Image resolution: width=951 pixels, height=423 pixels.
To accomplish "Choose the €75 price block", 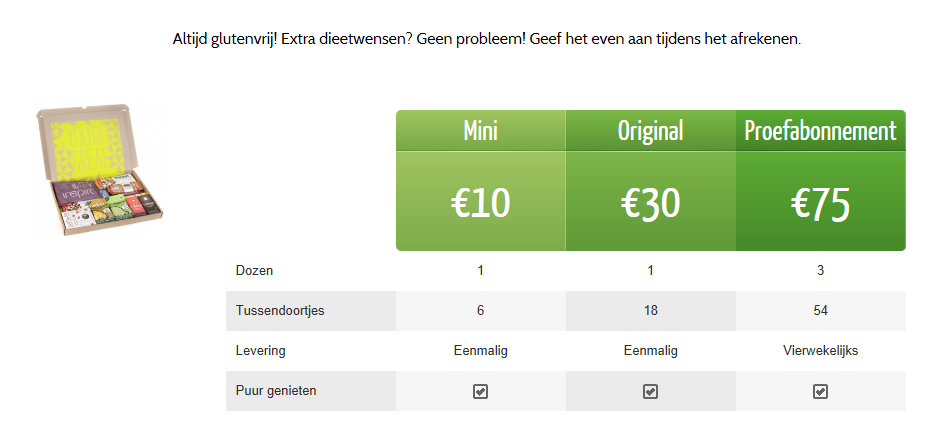I will pyautogui.click(x=821, y=201).
